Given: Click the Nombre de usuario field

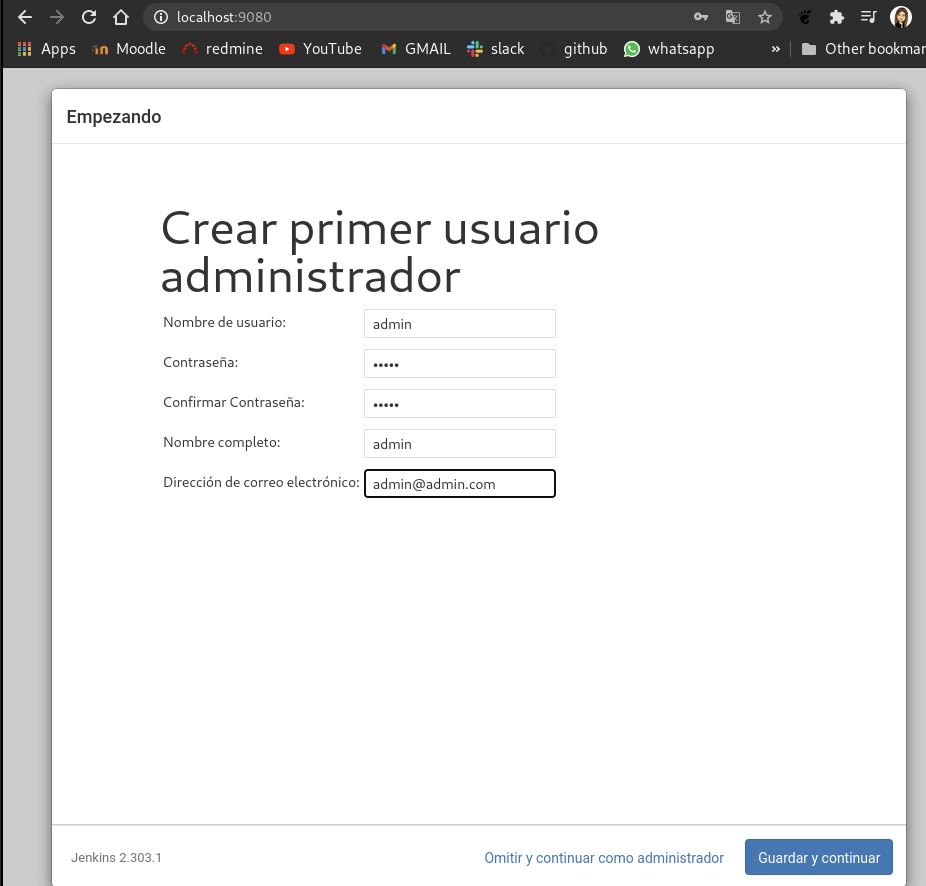Looking at the screenshot, I should pos(459,323).
